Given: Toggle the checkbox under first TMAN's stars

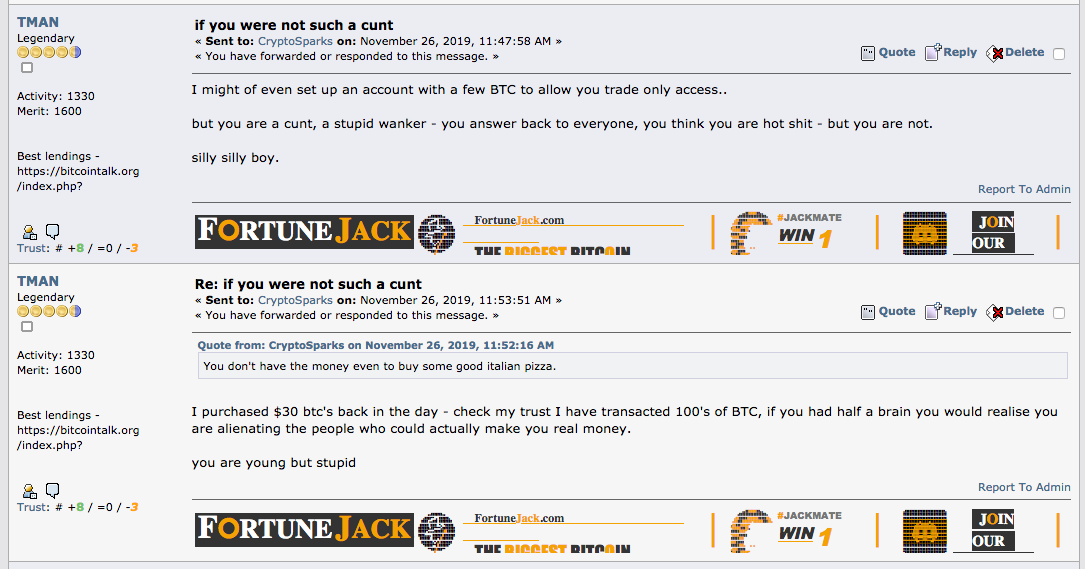Looking at the screenshot, I should tap(27, 68).
